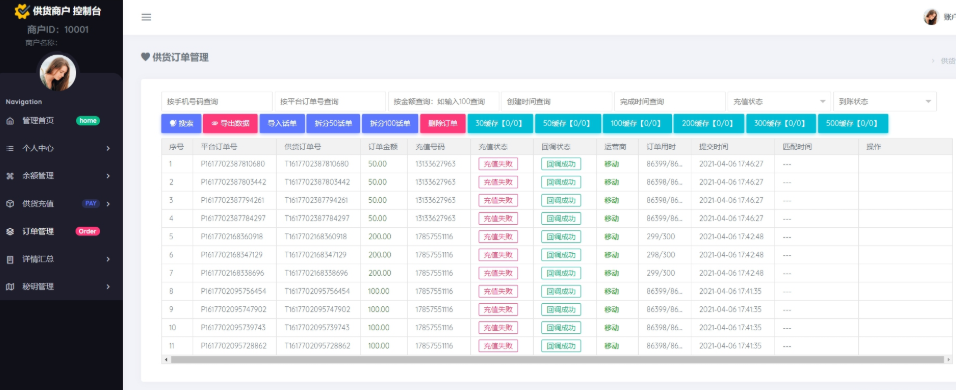Image resolution: width=961 pixels, height=390 pixels.
Task: Click the 300缓存【0/0】 button
Action: [x=781, y=123]
